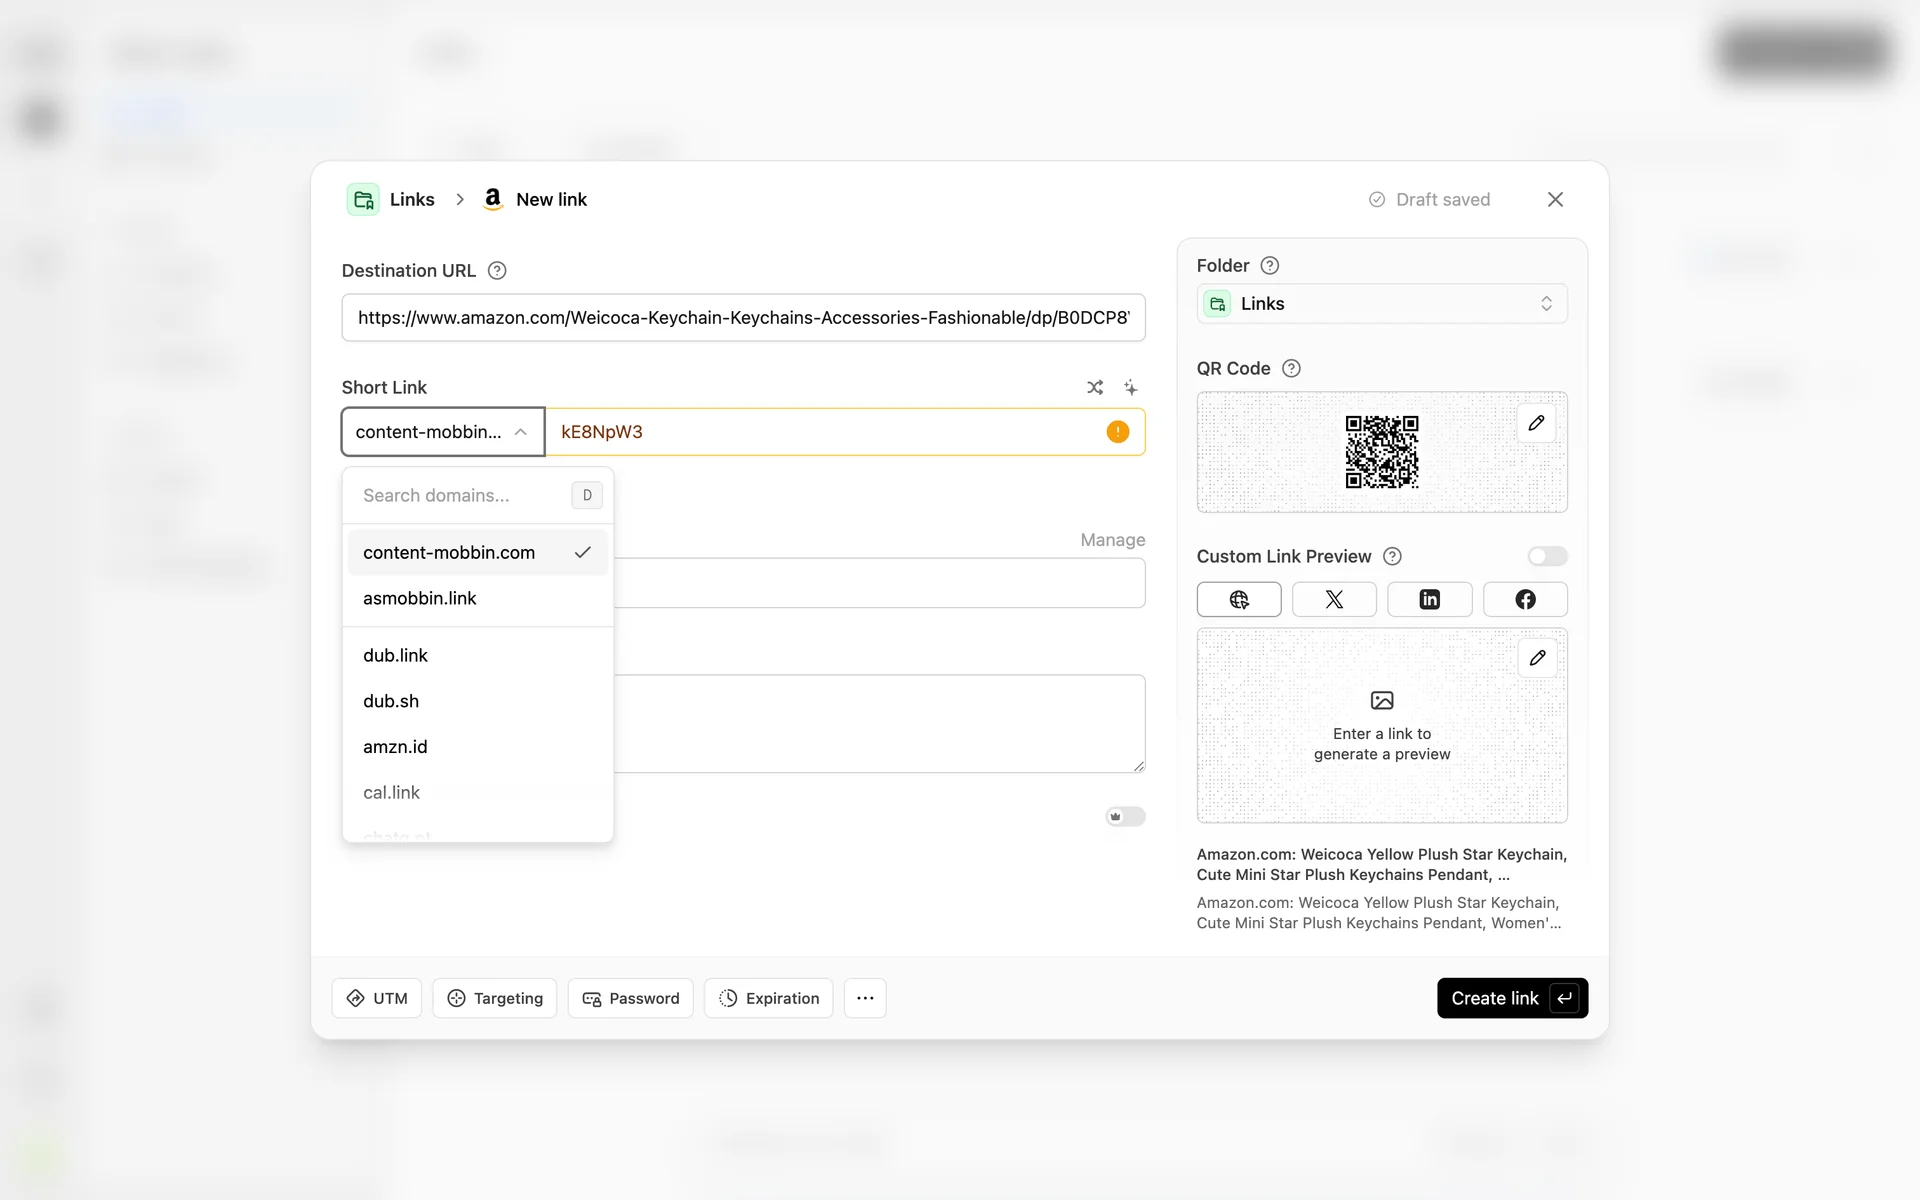
Task: Open the UTM builder button
Action: [377, 998]
